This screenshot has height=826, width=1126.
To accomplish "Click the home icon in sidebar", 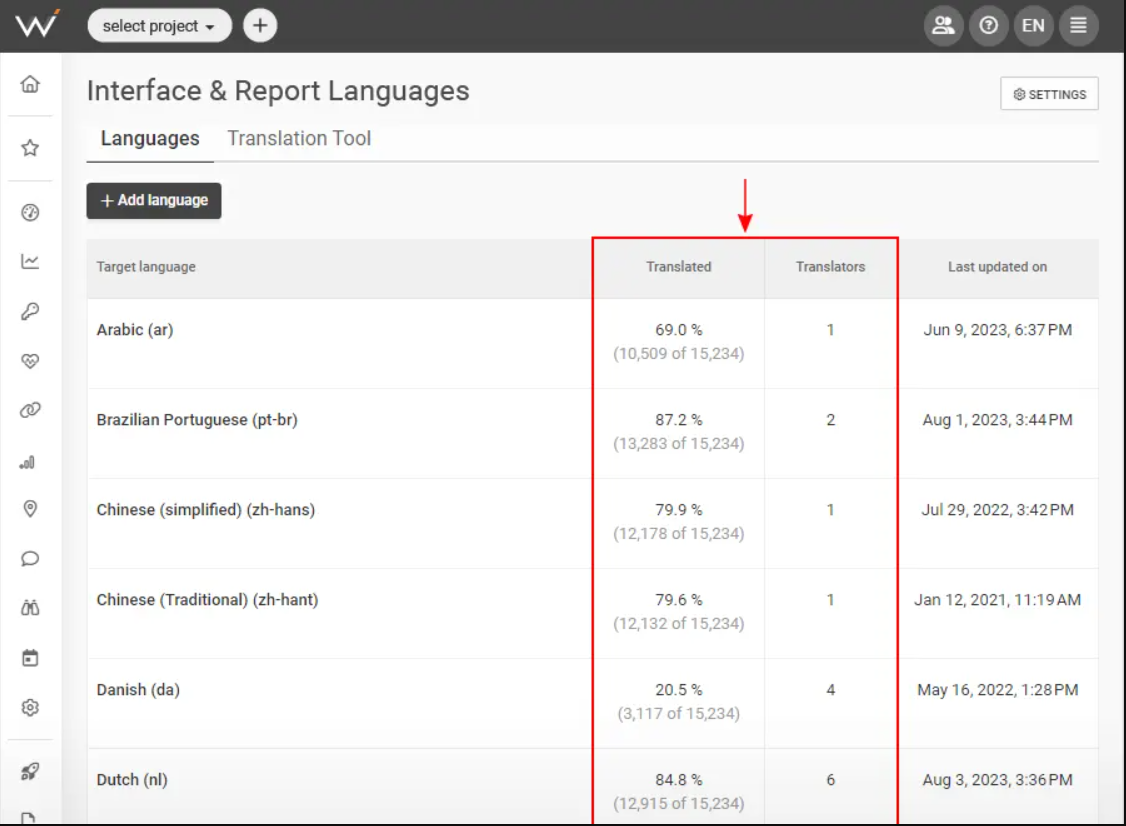I will point(30,84).
